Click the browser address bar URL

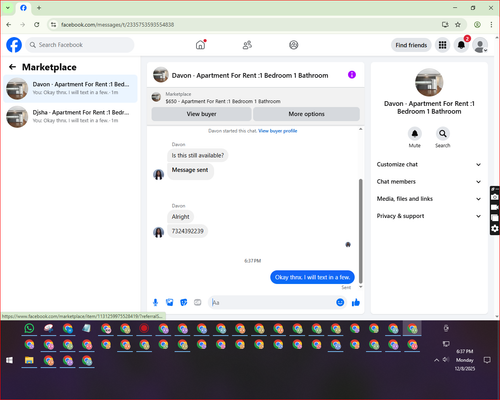117,25
